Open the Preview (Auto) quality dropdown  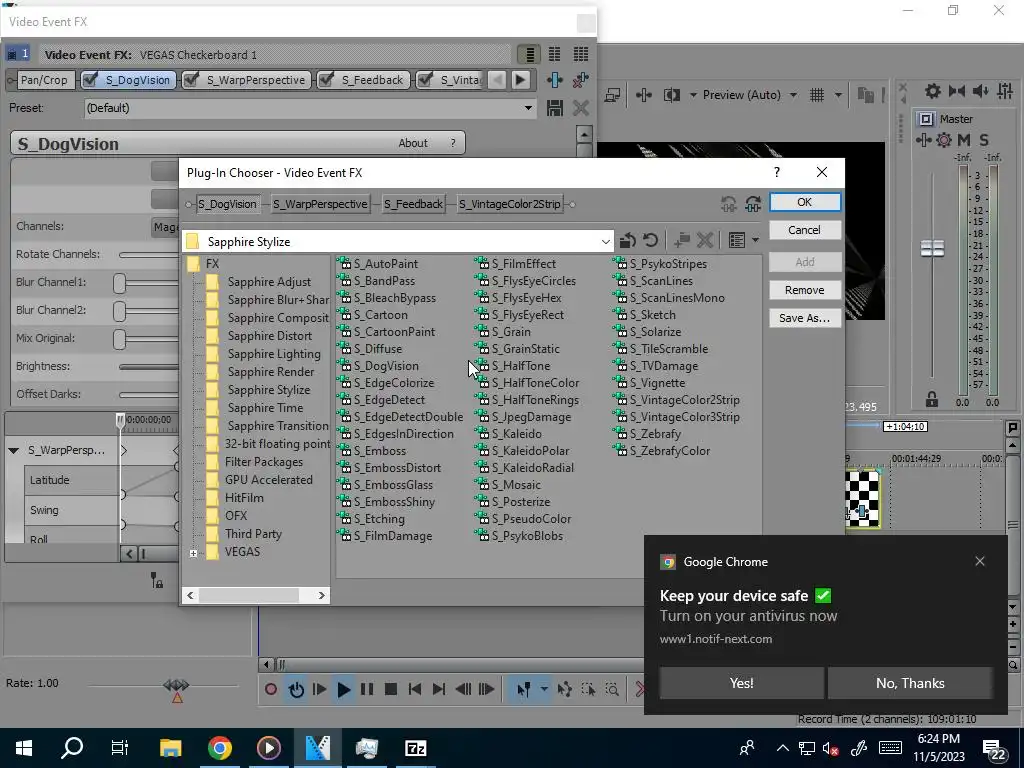793,95
